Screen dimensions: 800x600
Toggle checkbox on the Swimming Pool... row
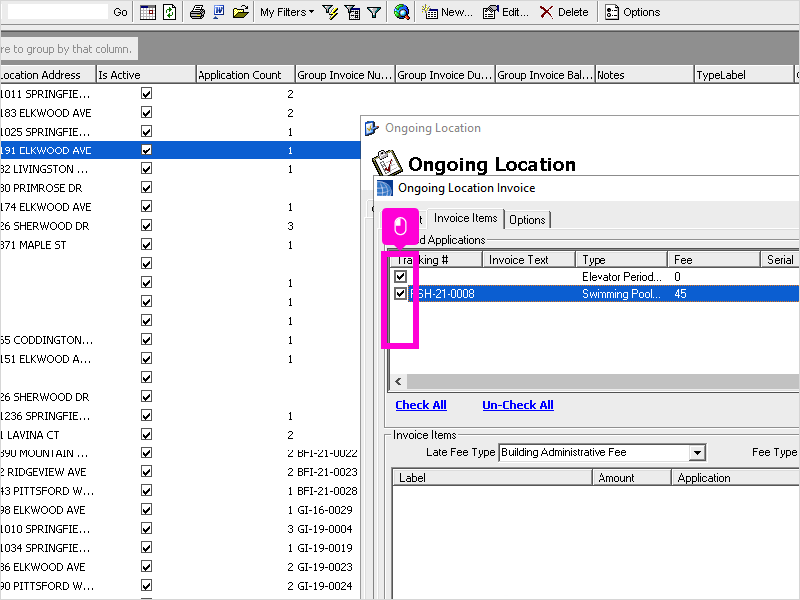(x=401, y=293)
